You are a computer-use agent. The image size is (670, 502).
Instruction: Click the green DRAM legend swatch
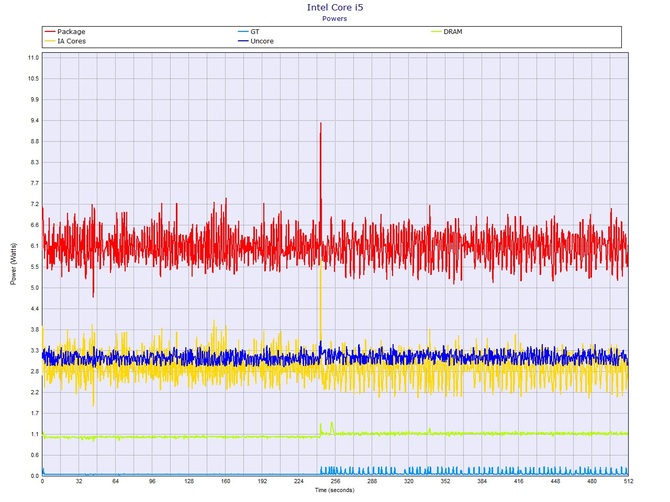coord(436,32)
